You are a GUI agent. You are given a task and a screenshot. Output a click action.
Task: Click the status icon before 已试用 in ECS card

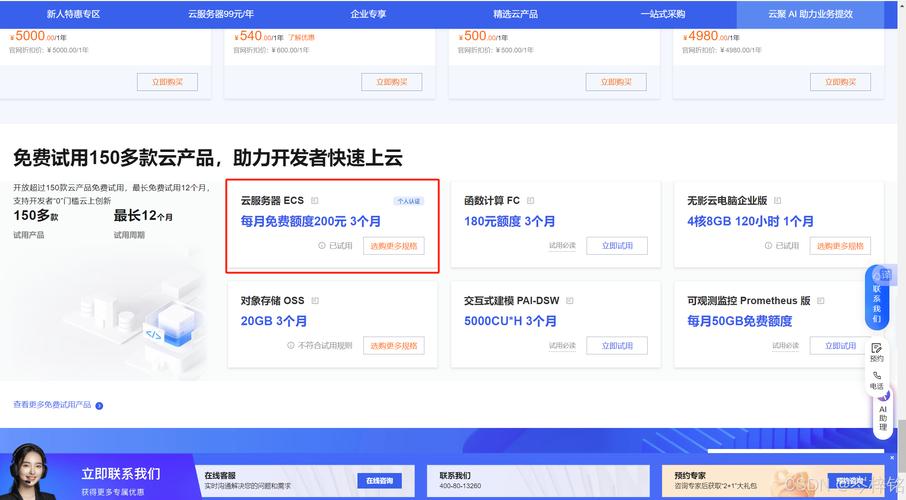[322, 246]
